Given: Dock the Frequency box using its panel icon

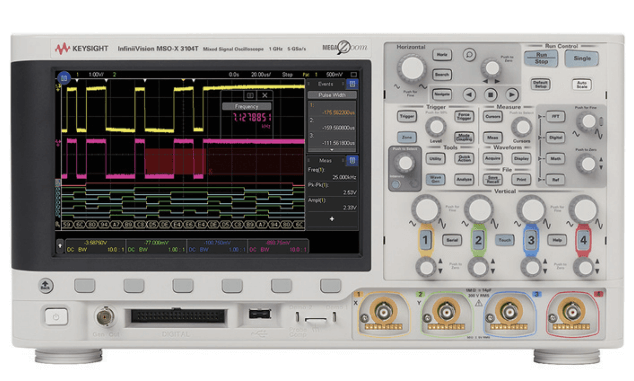Looking at the screenshot, I should 250,95.
